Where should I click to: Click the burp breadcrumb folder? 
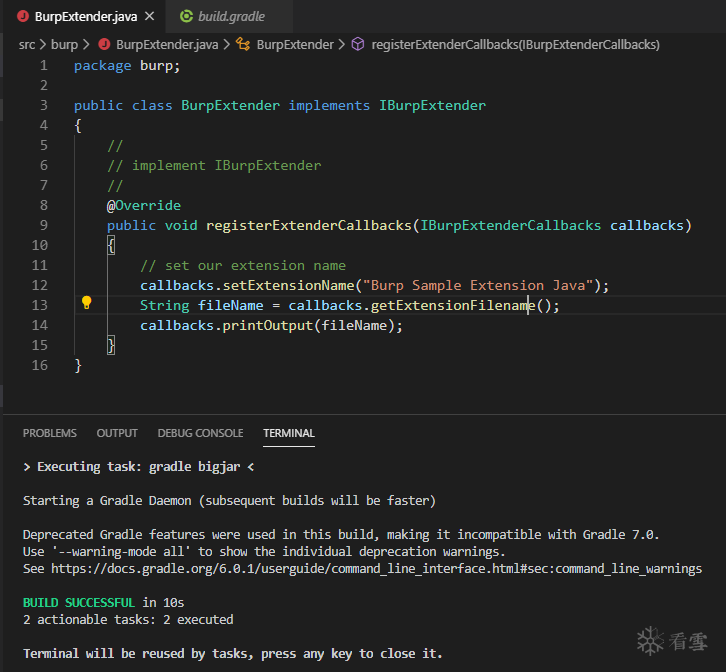(x=64, y=44)
